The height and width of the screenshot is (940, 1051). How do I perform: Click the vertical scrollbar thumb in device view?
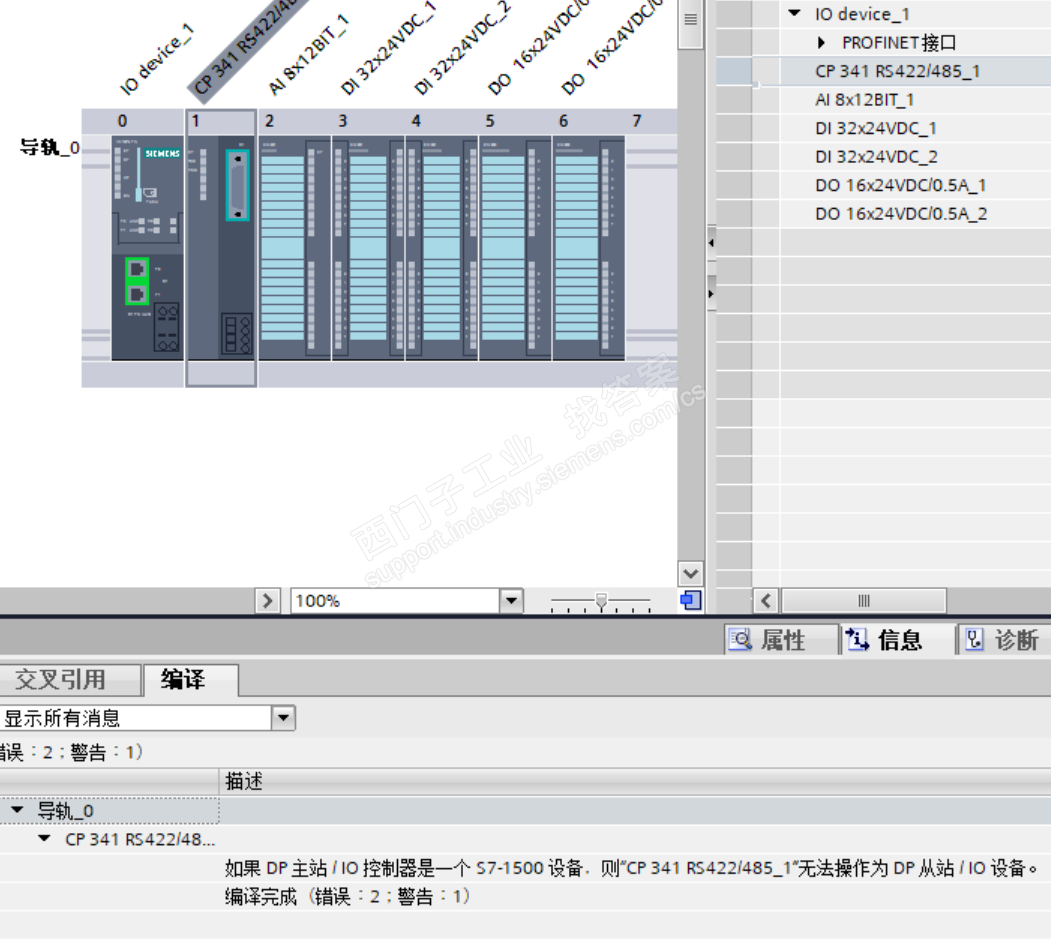pyautogui.click(x=690, y=24)
